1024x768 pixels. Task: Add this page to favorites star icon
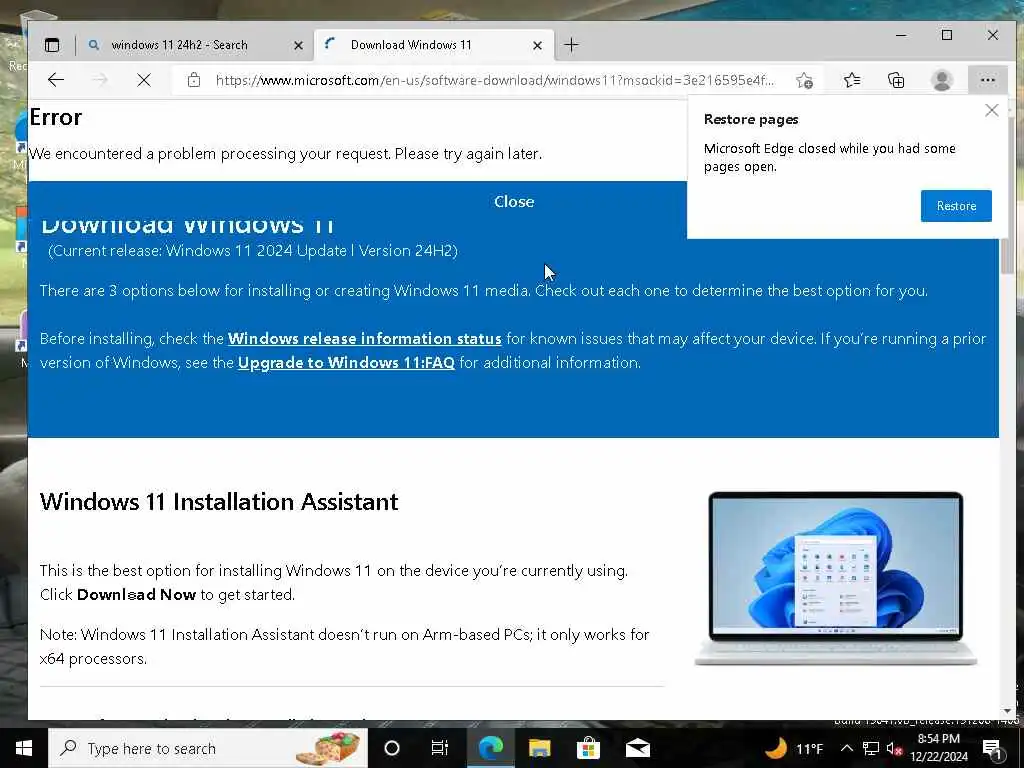[805, 80]
